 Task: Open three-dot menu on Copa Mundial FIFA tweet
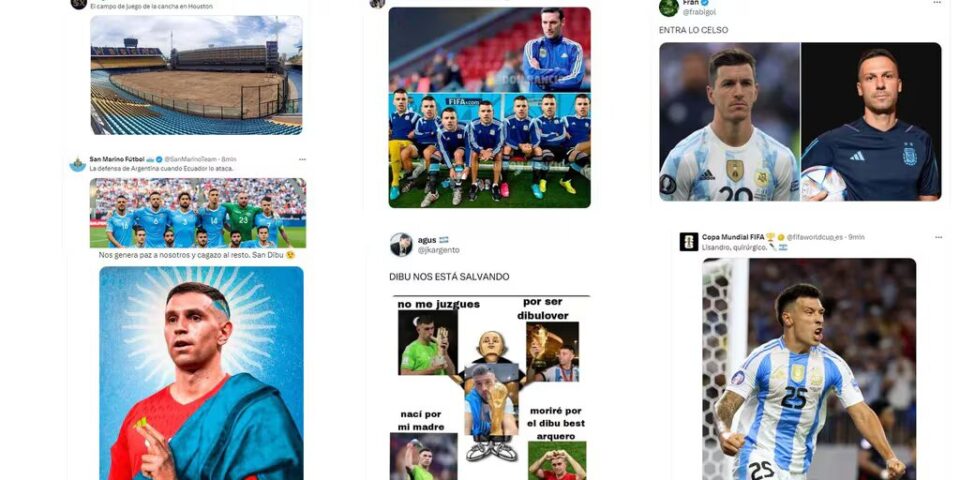tap(938, 237)
